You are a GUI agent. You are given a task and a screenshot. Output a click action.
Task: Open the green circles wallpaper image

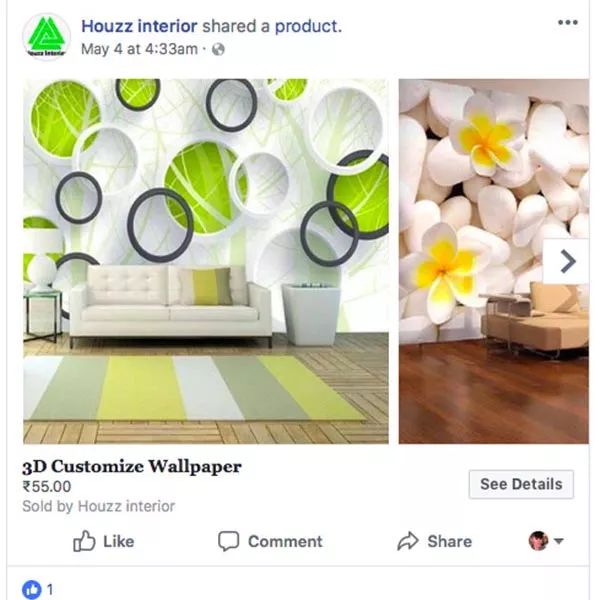206,261
